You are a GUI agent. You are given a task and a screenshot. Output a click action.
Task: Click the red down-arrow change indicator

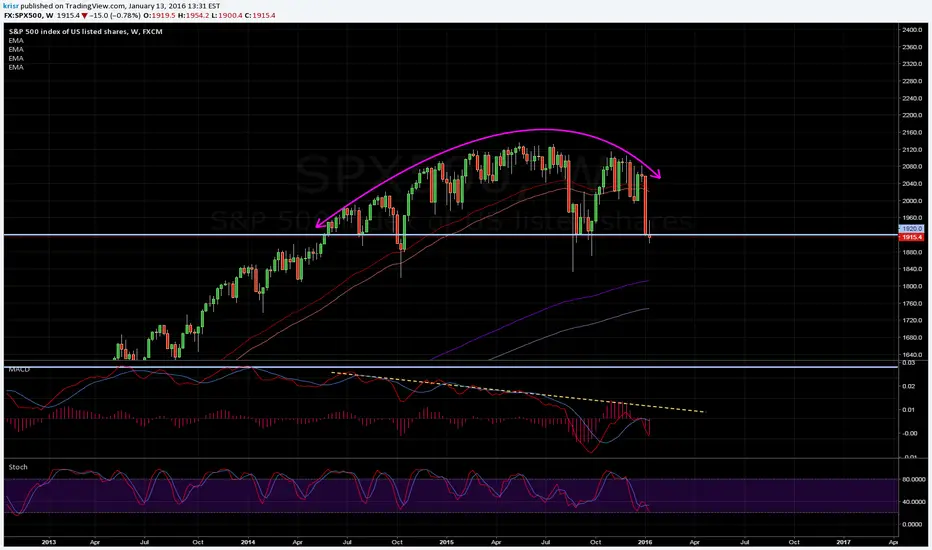[x=84, y=15]
